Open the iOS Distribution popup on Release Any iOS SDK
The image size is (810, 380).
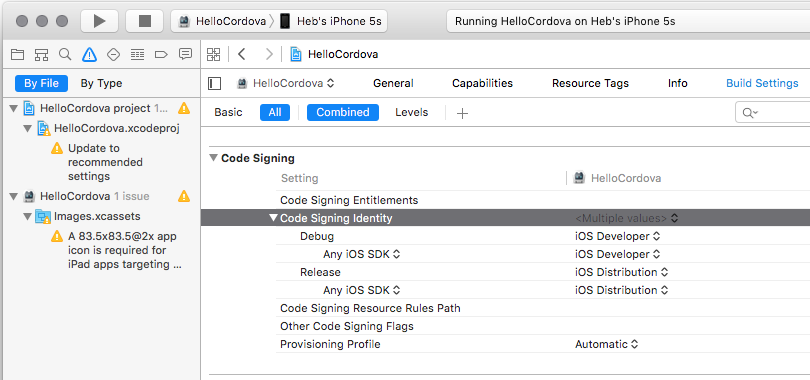621,290
